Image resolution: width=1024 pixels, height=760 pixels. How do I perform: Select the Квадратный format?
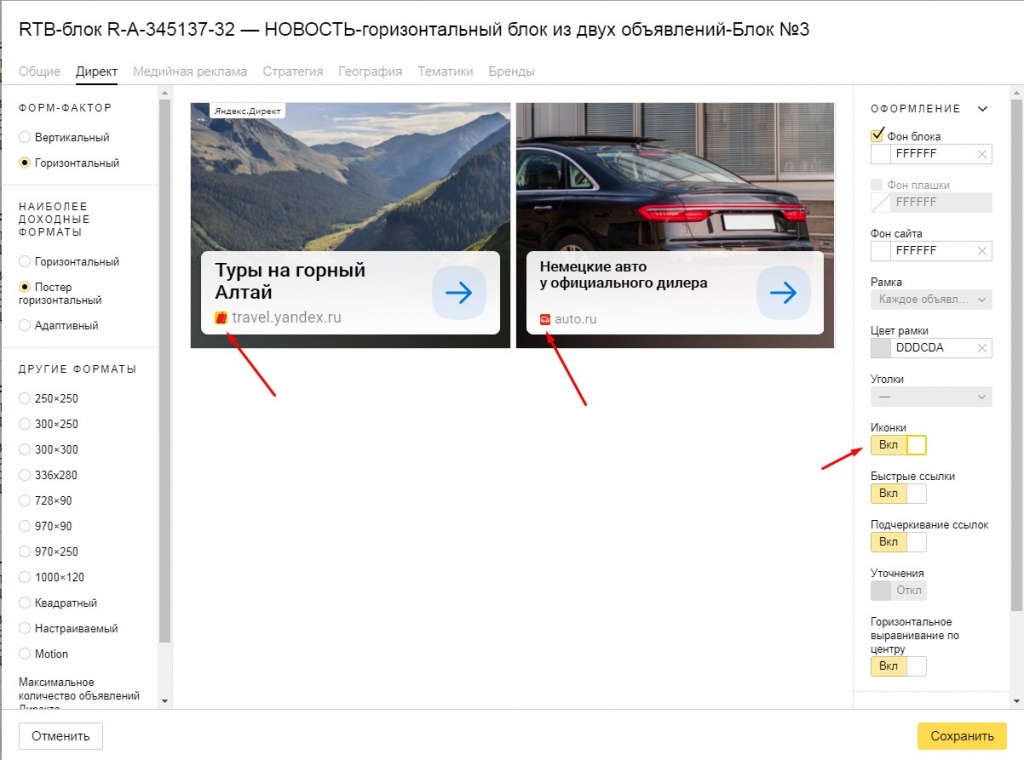(x=25, y=603)
